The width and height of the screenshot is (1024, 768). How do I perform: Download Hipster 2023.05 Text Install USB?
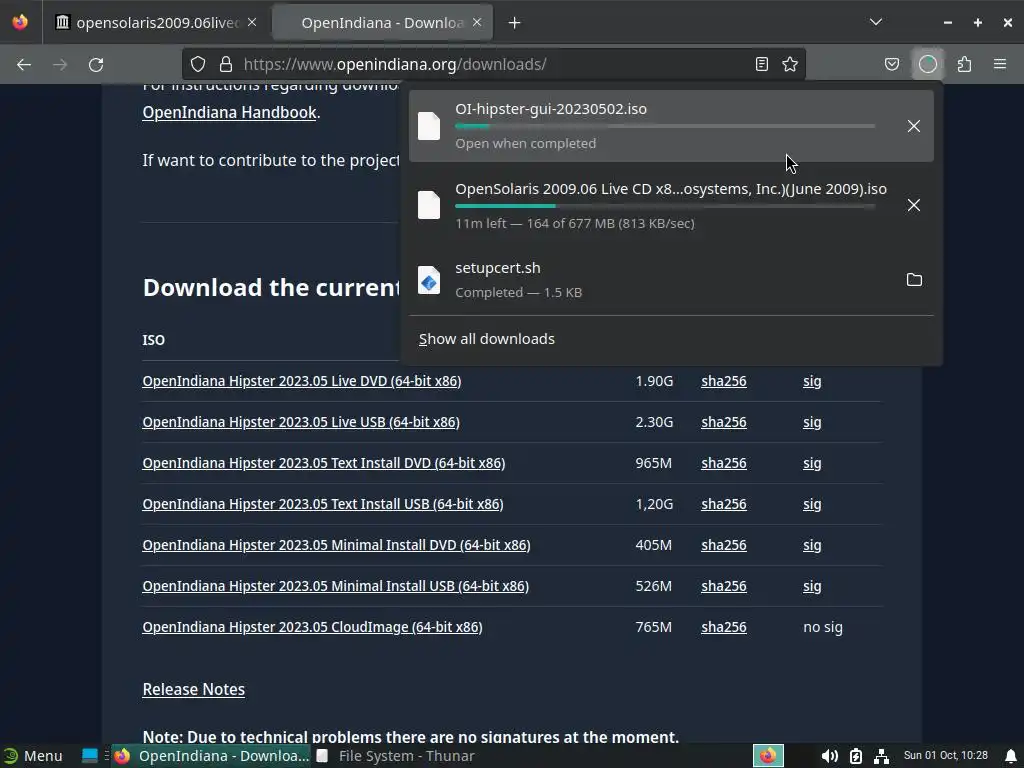(323, 504)
